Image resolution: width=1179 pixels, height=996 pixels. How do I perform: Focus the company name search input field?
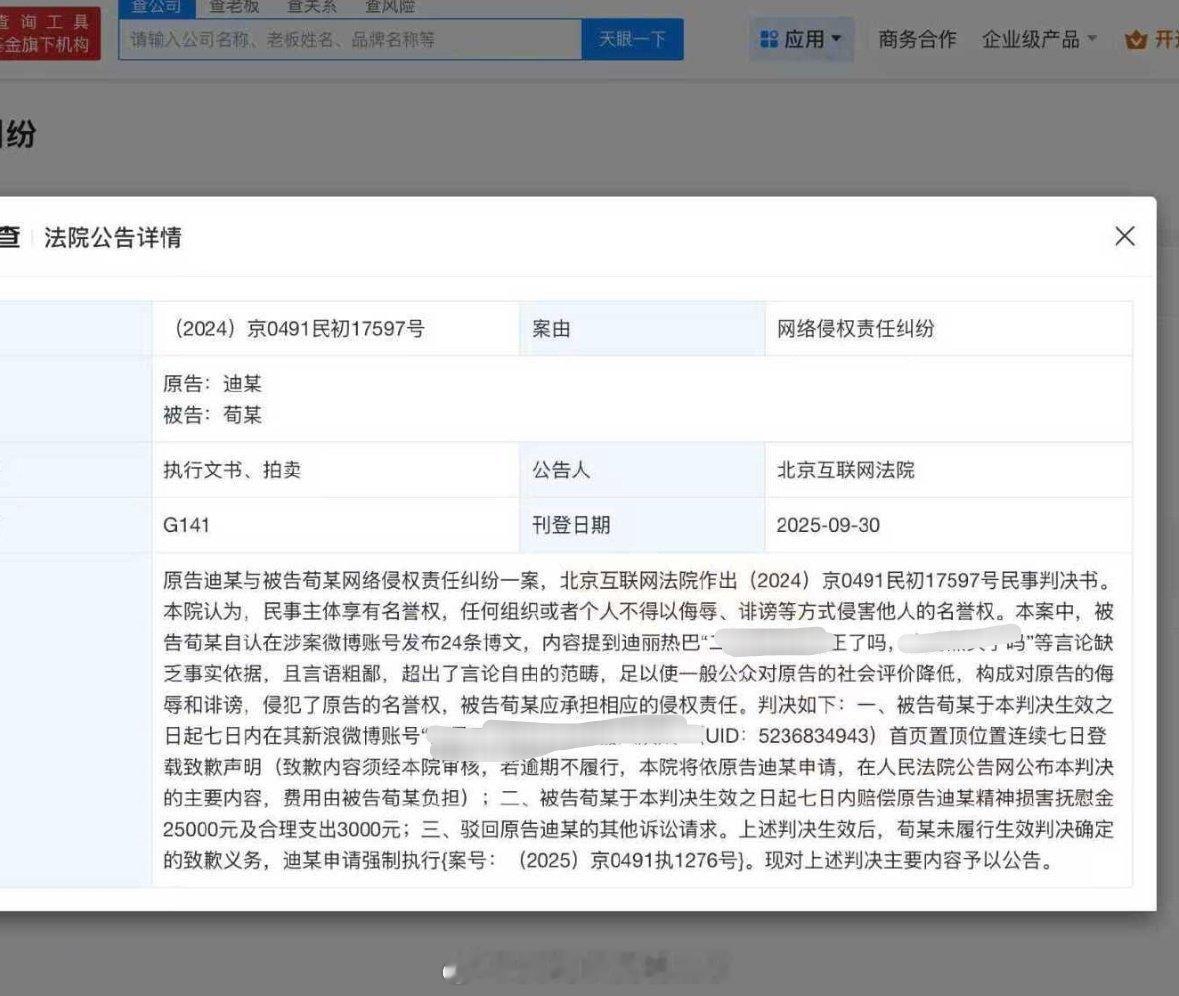[350, 40]
